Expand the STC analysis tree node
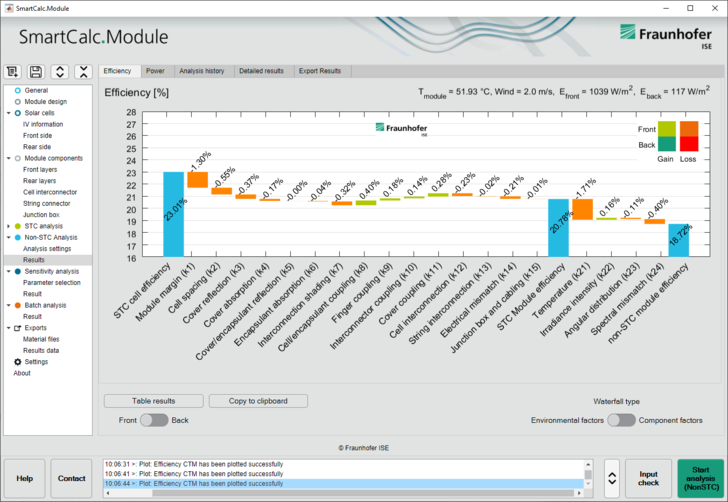728x502 pixels. tap(7, 226)
